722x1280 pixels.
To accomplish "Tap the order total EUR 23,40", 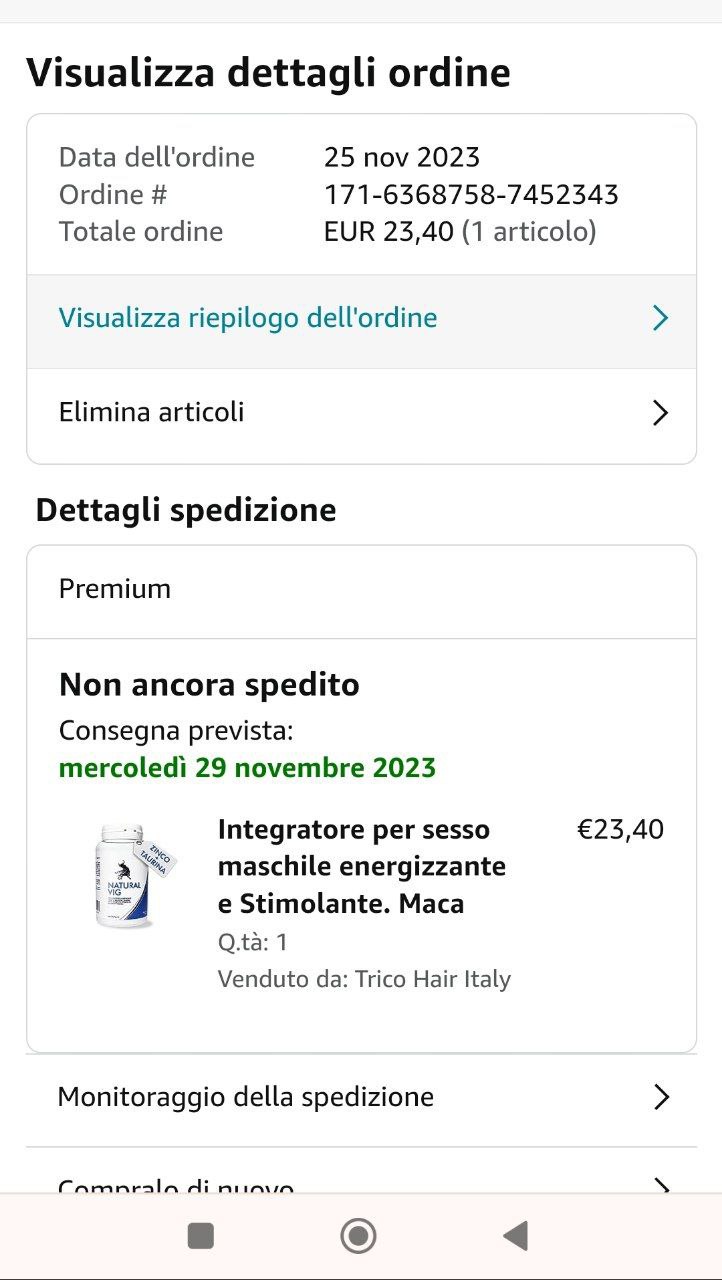I will tap(391, 232).
